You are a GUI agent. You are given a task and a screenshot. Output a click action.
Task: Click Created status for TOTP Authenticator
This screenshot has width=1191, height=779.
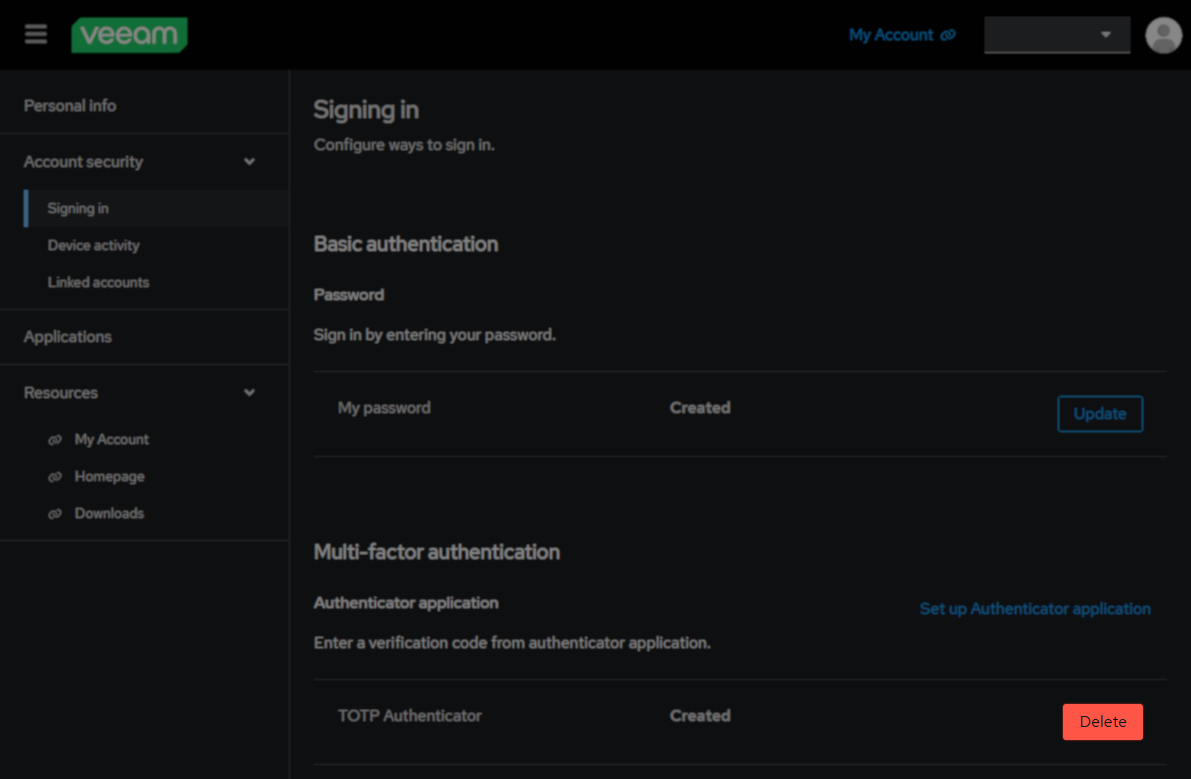700,716
